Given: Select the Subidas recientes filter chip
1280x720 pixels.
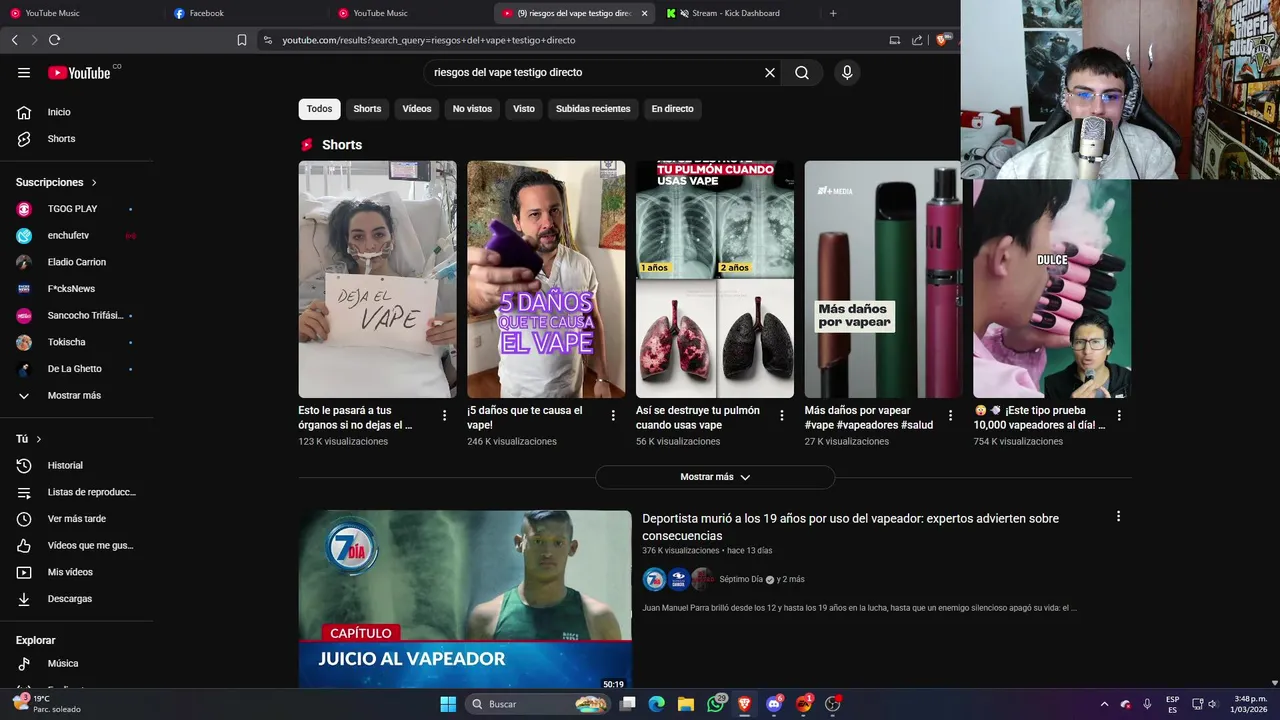Looking at the screenshot, I should (593, 109).
